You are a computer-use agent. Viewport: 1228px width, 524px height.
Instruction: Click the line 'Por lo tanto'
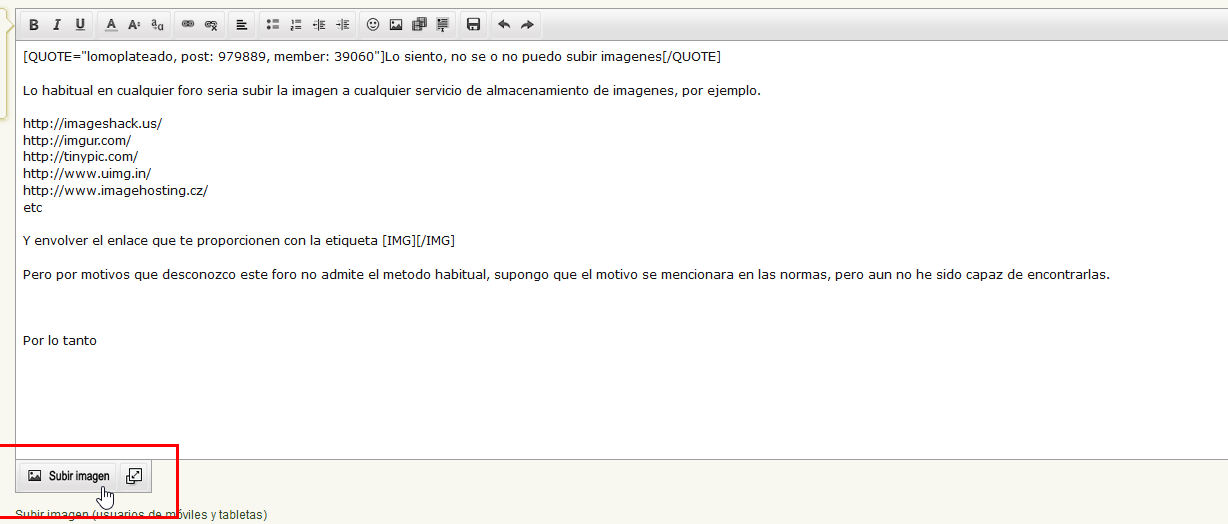(60, 341)
